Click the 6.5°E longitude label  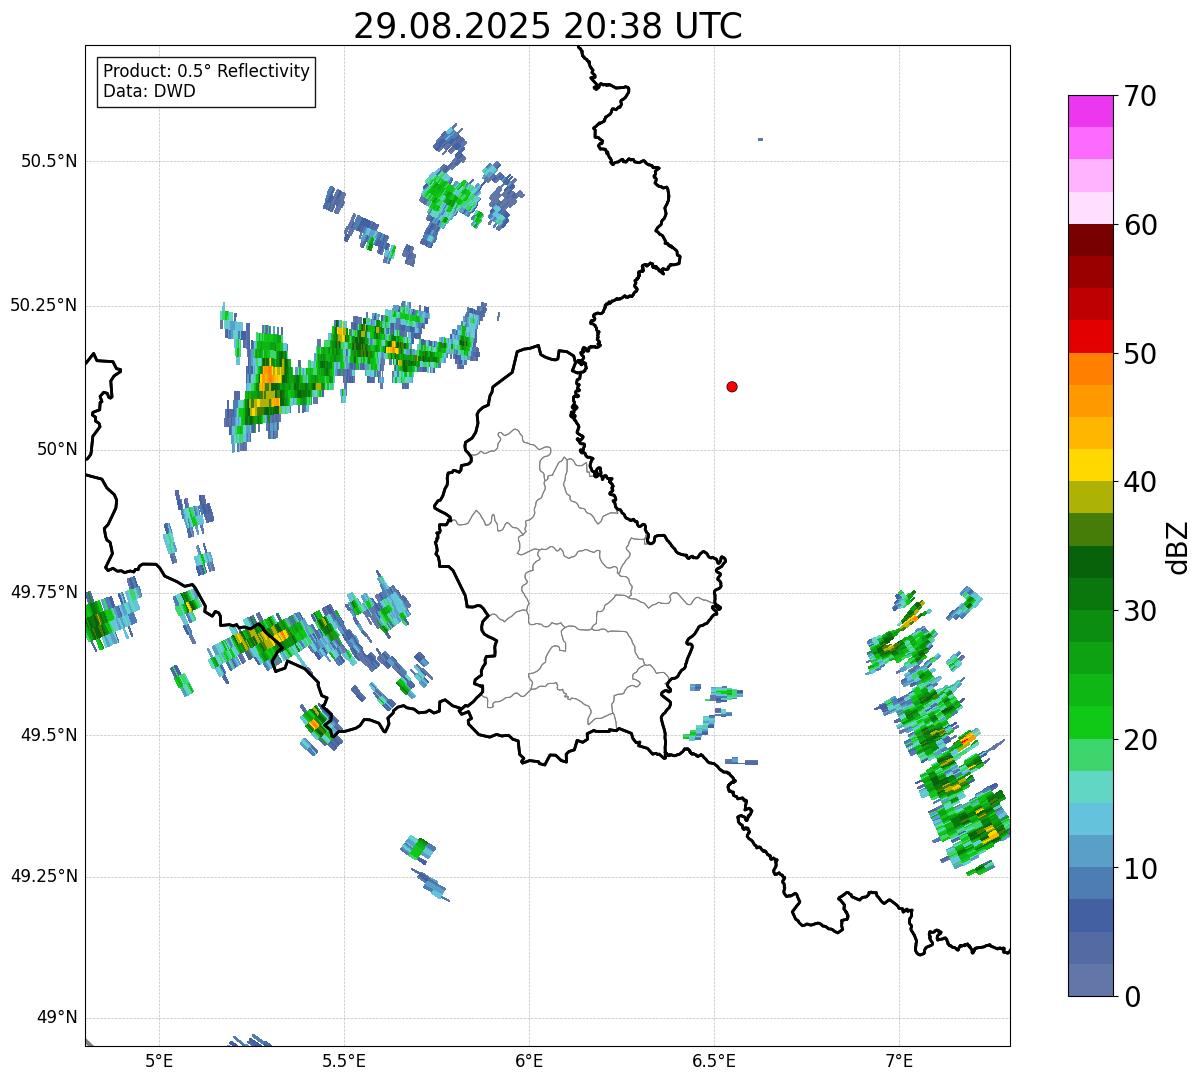(714, 1060)
